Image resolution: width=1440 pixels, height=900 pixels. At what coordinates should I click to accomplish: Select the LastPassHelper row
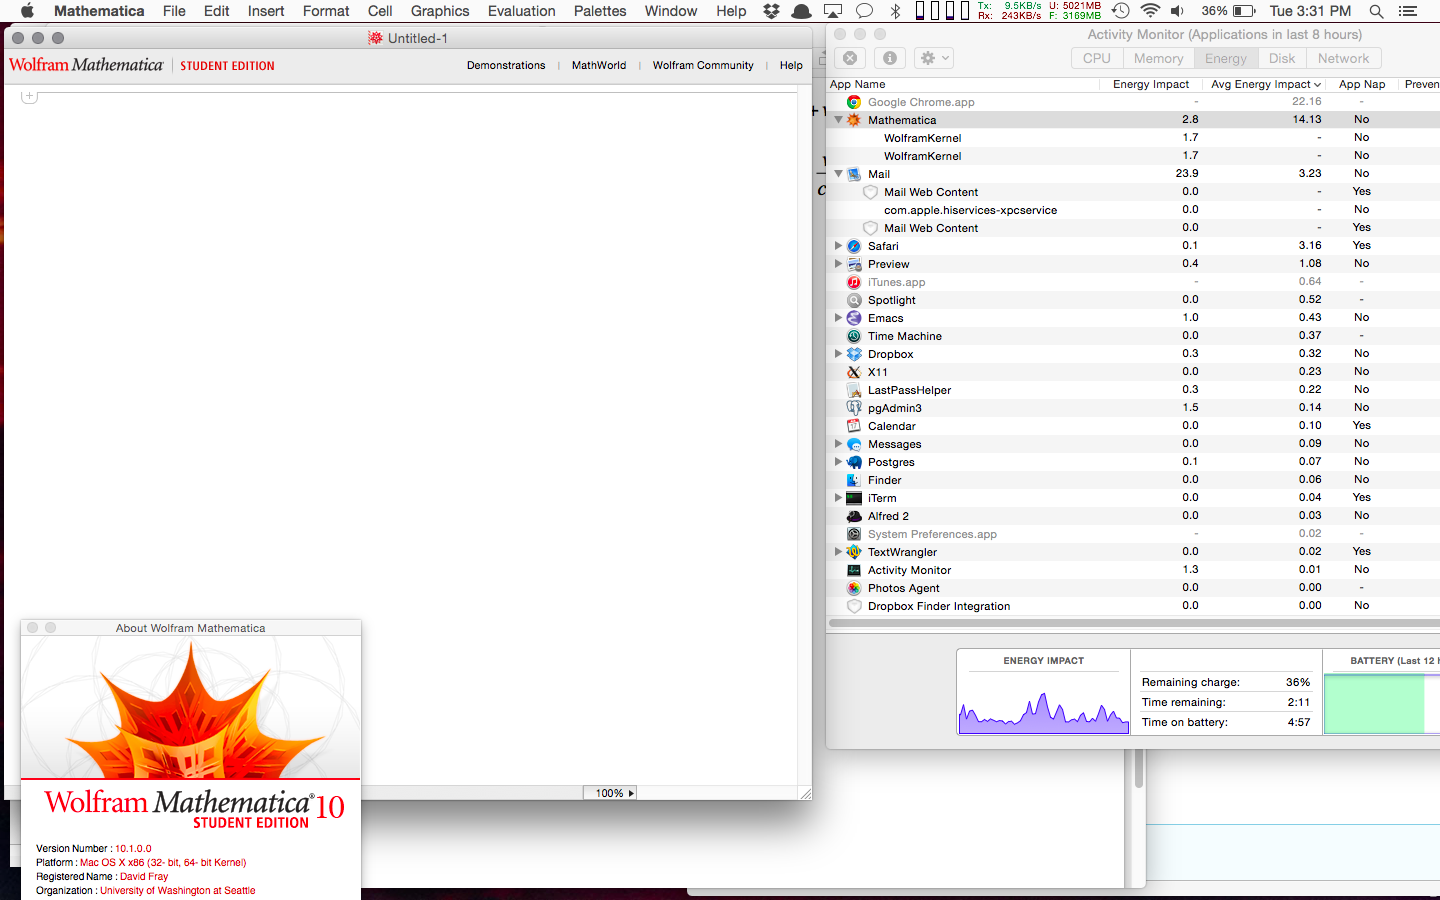pos(1133,390)
